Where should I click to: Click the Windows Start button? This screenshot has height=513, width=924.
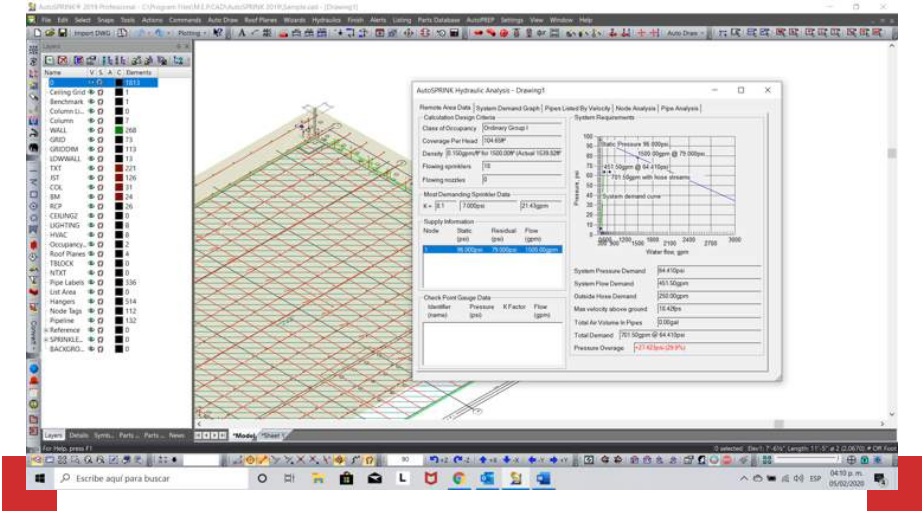pos(41,479)
